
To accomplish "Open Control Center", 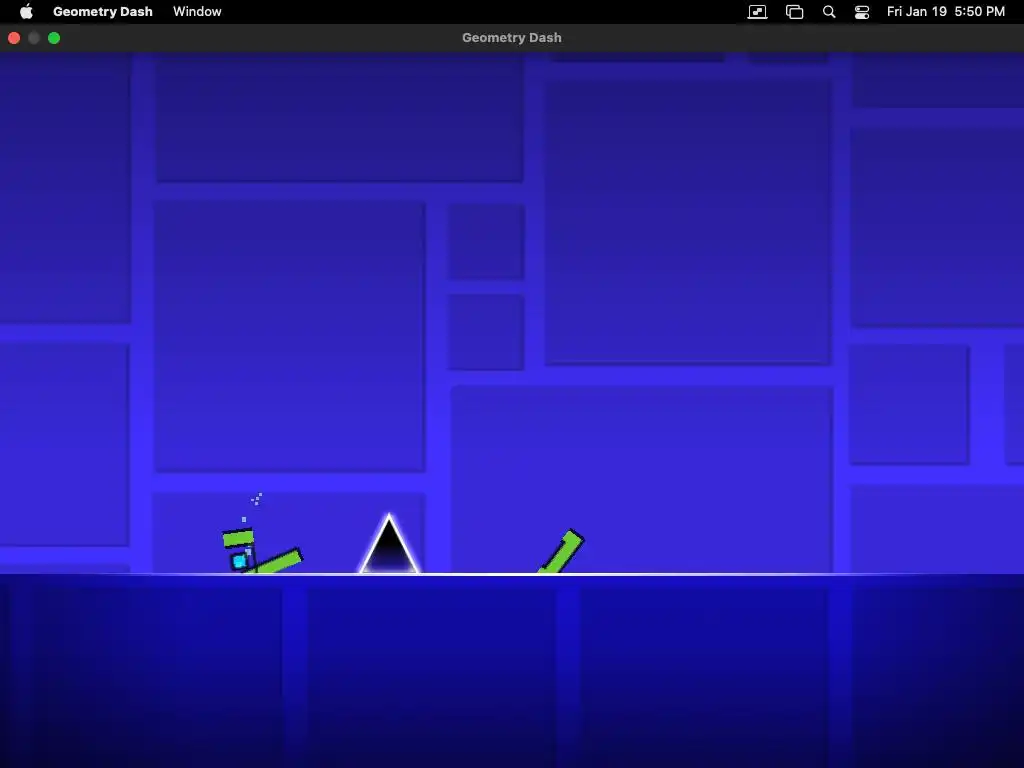I will point(862,12).
